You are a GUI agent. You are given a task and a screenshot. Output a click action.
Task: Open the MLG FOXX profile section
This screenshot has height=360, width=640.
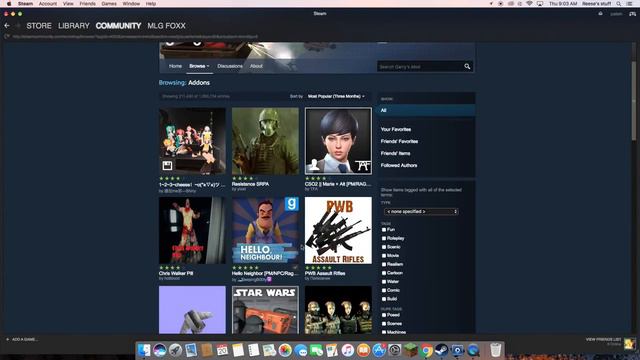tap(167, 26)
